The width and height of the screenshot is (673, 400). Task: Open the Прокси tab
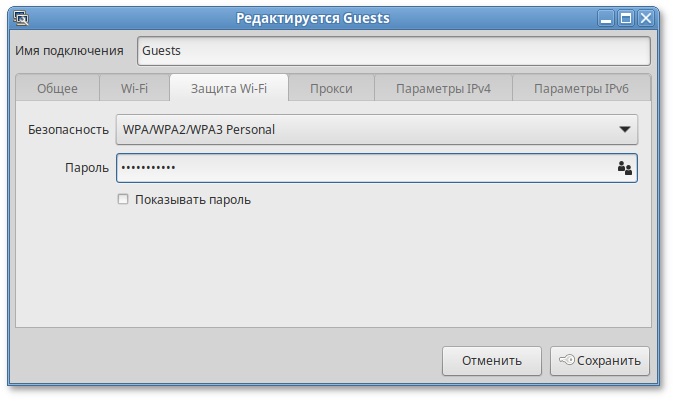click(x=331, y=88)
